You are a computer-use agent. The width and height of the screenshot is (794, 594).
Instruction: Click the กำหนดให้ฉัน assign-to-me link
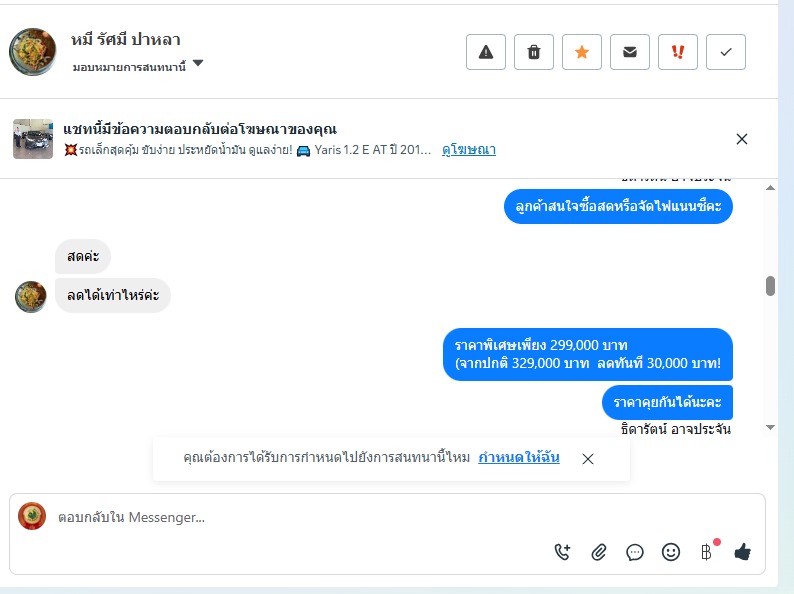[x=519, y=457]
